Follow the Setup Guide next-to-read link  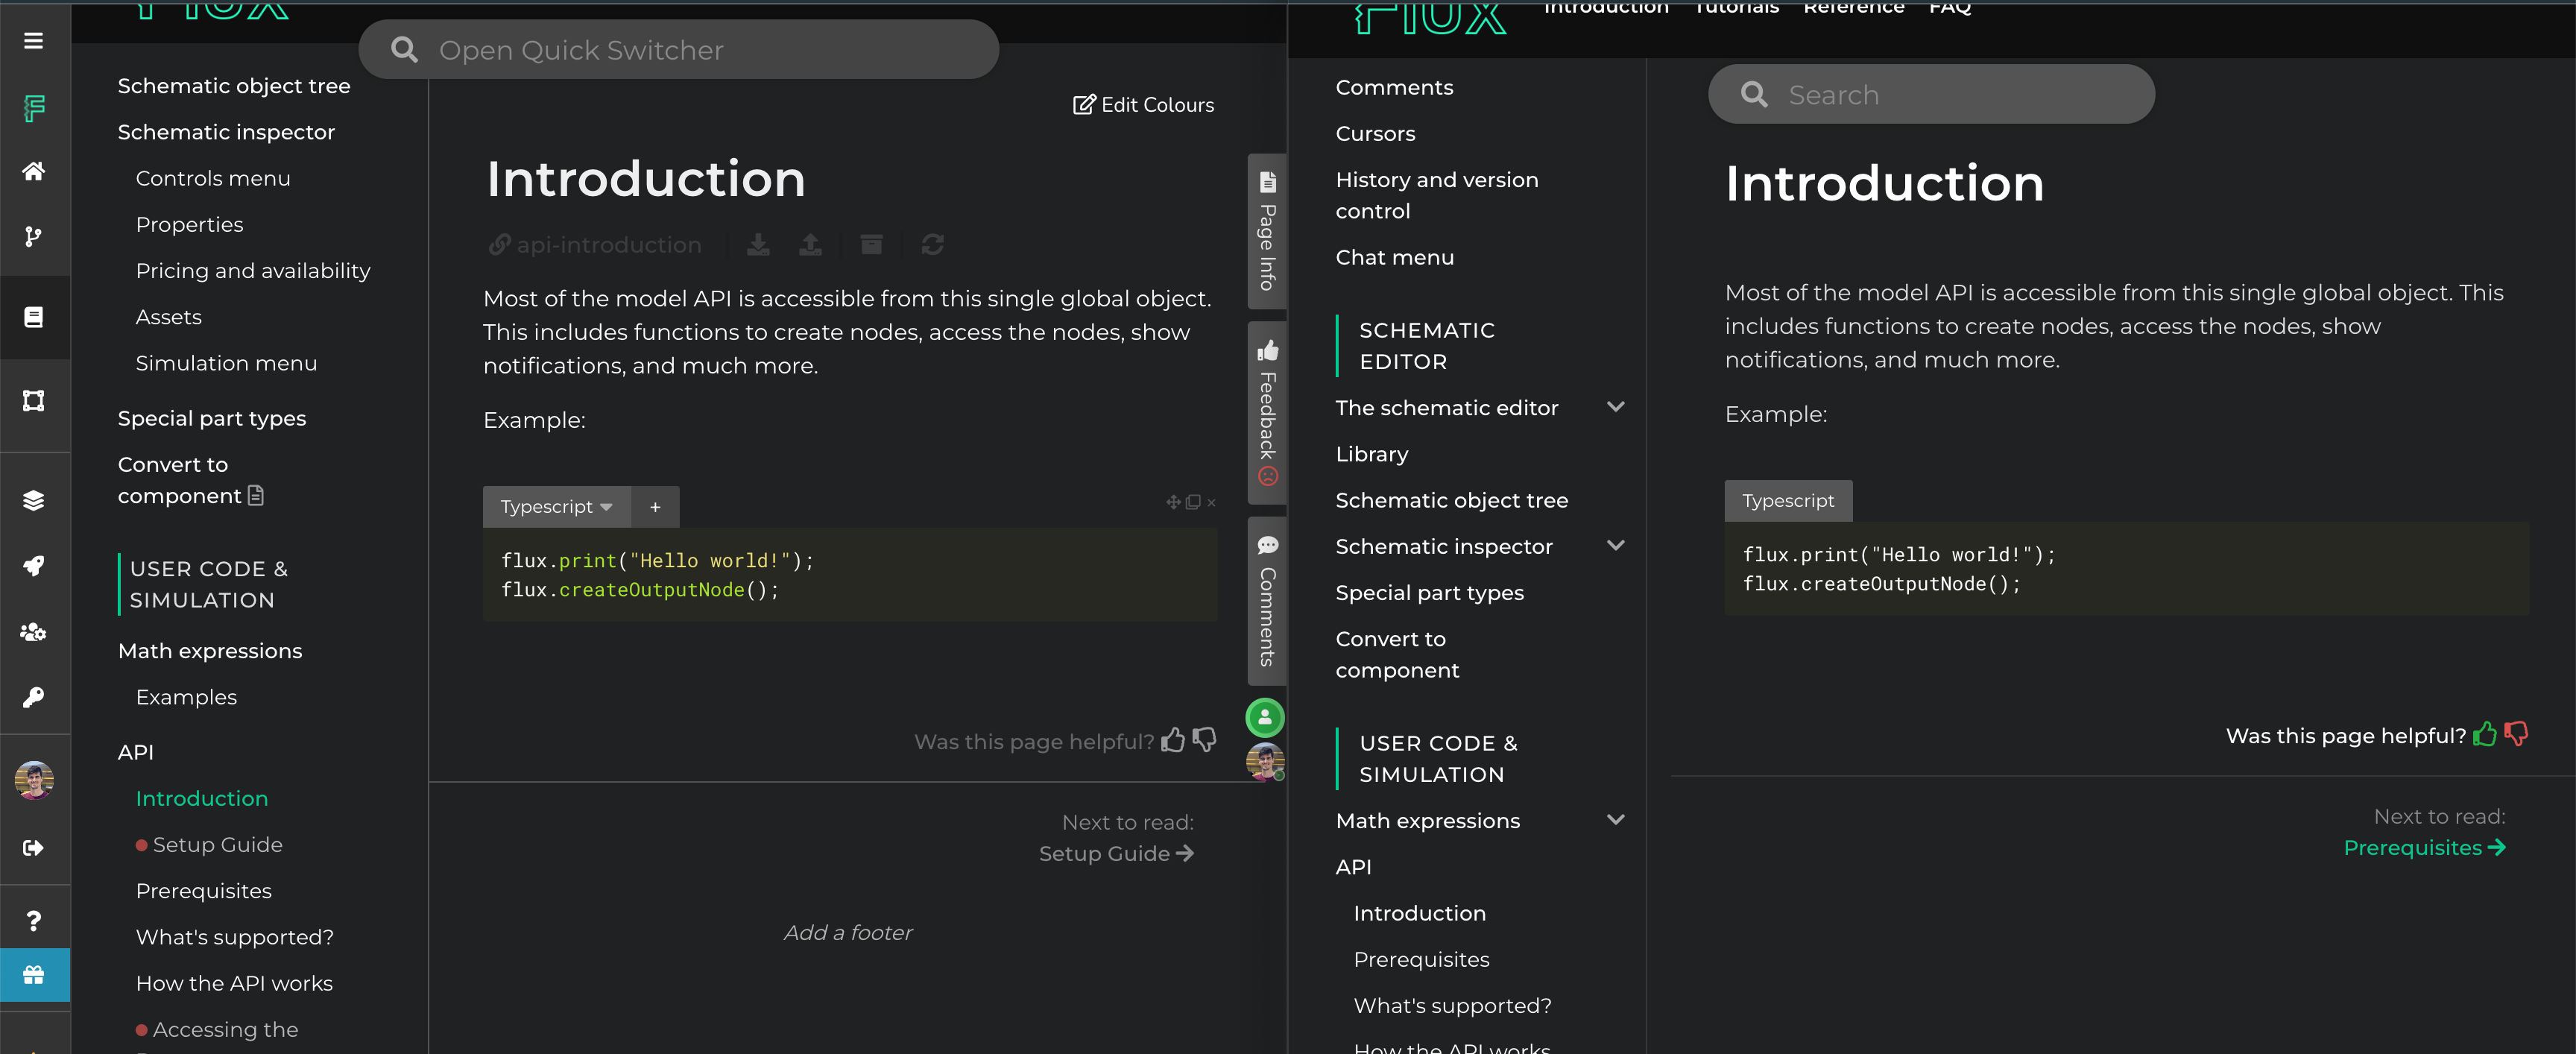[x=1116, y=854]
